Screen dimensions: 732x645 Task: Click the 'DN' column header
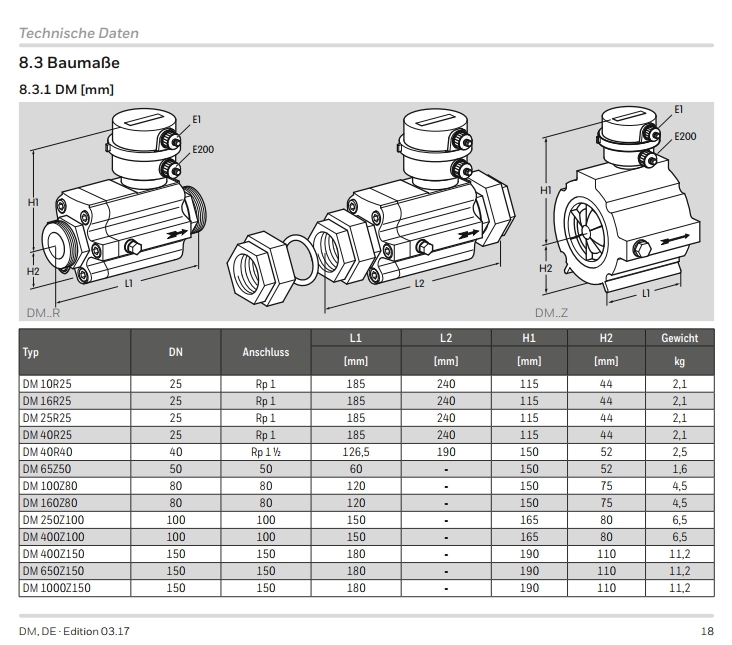176,352
